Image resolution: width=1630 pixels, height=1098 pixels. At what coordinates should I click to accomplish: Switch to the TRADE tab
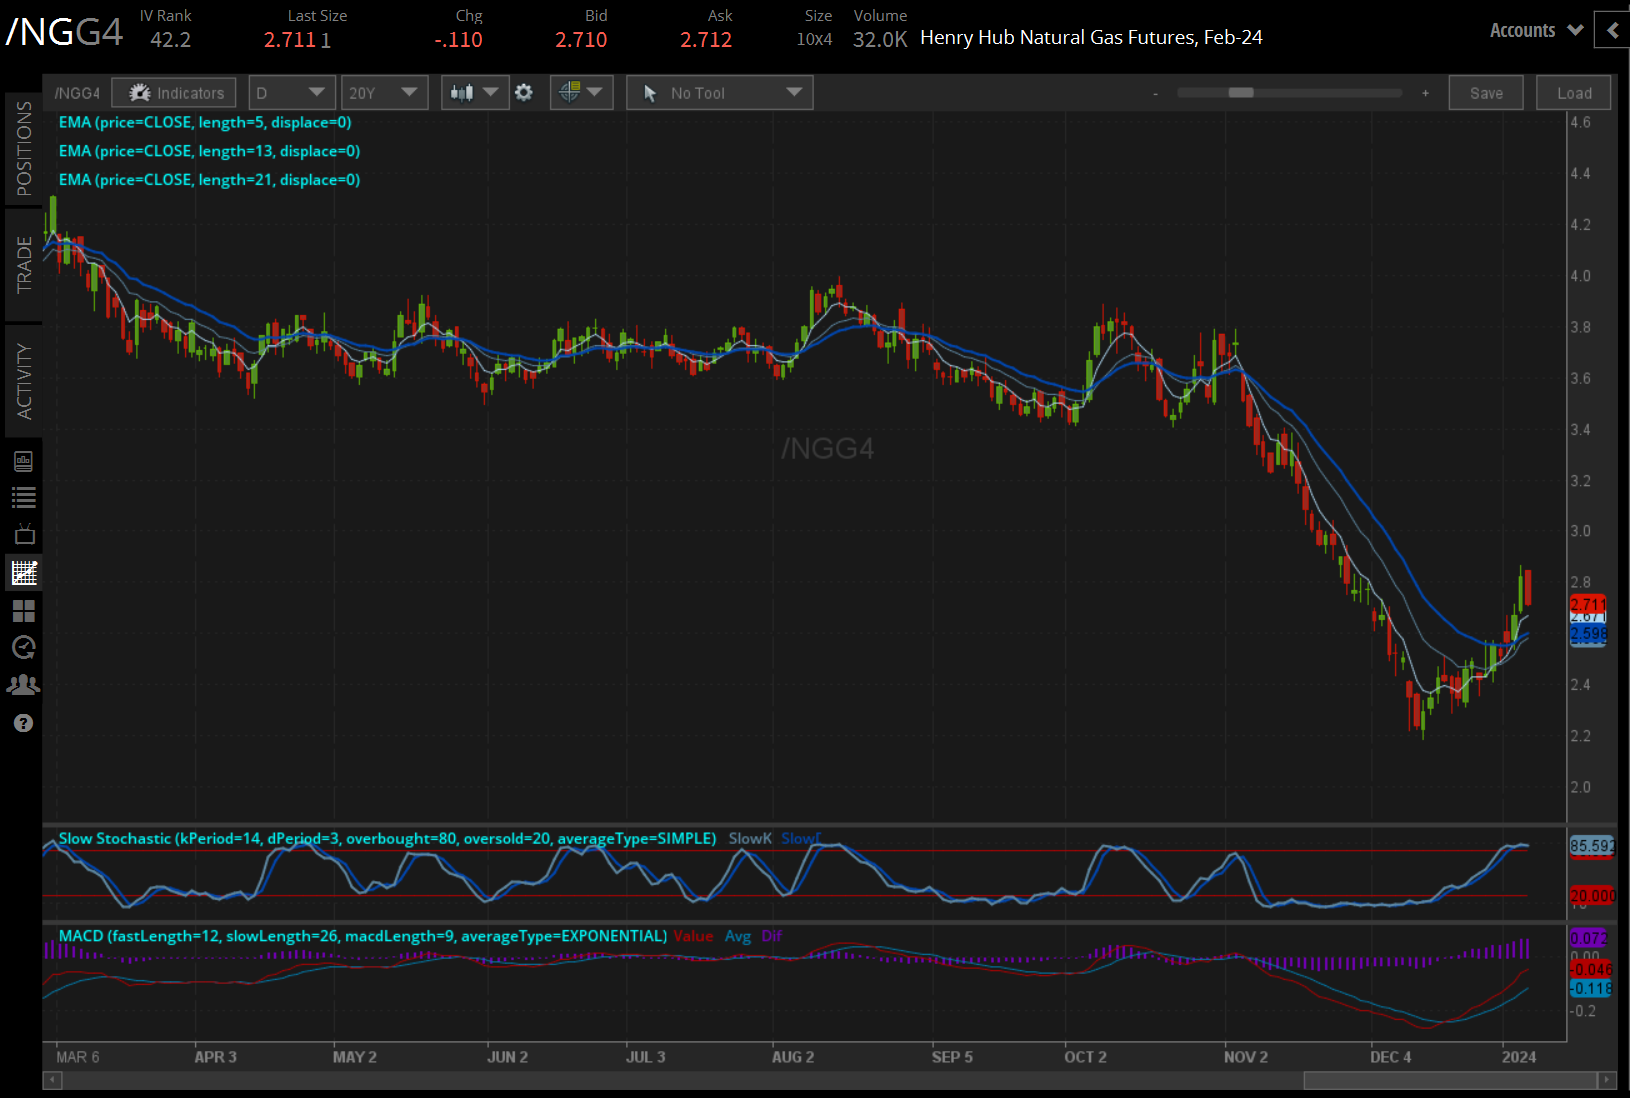click(x=24, y=265)
